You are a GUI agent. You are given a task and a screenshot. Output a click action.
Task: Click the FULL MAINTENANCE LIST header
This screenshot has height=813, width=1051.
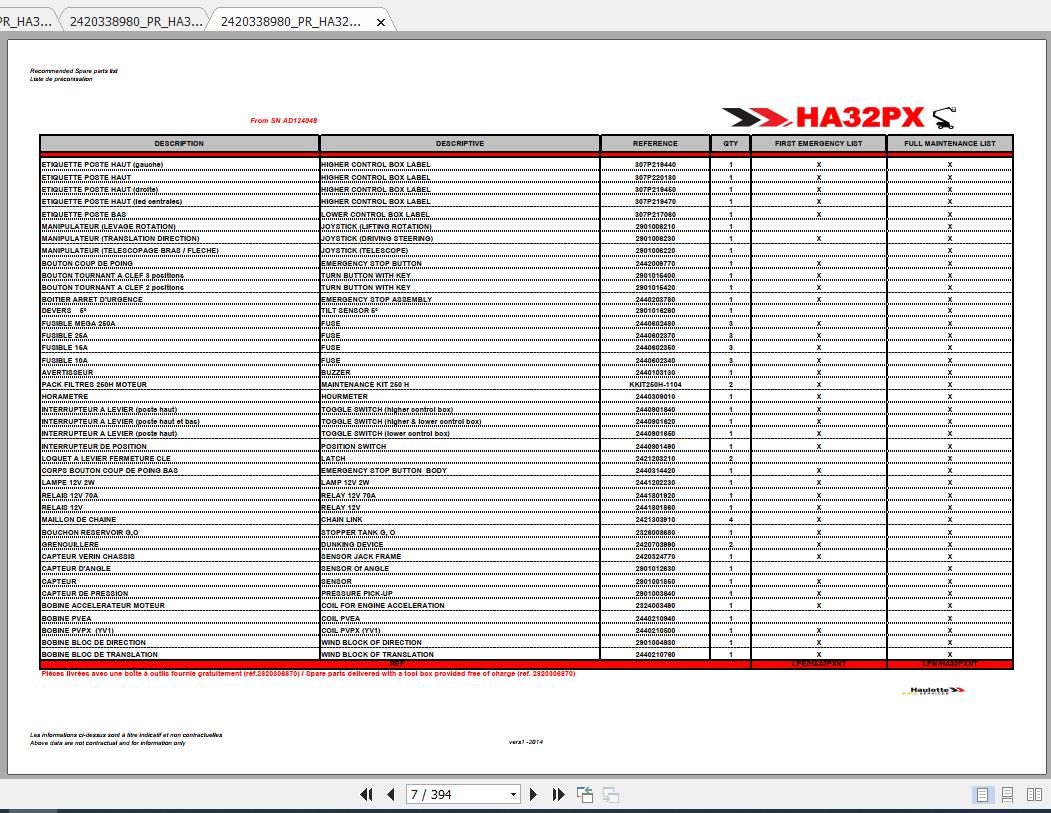pyautogui.click(x=950, y=143)
